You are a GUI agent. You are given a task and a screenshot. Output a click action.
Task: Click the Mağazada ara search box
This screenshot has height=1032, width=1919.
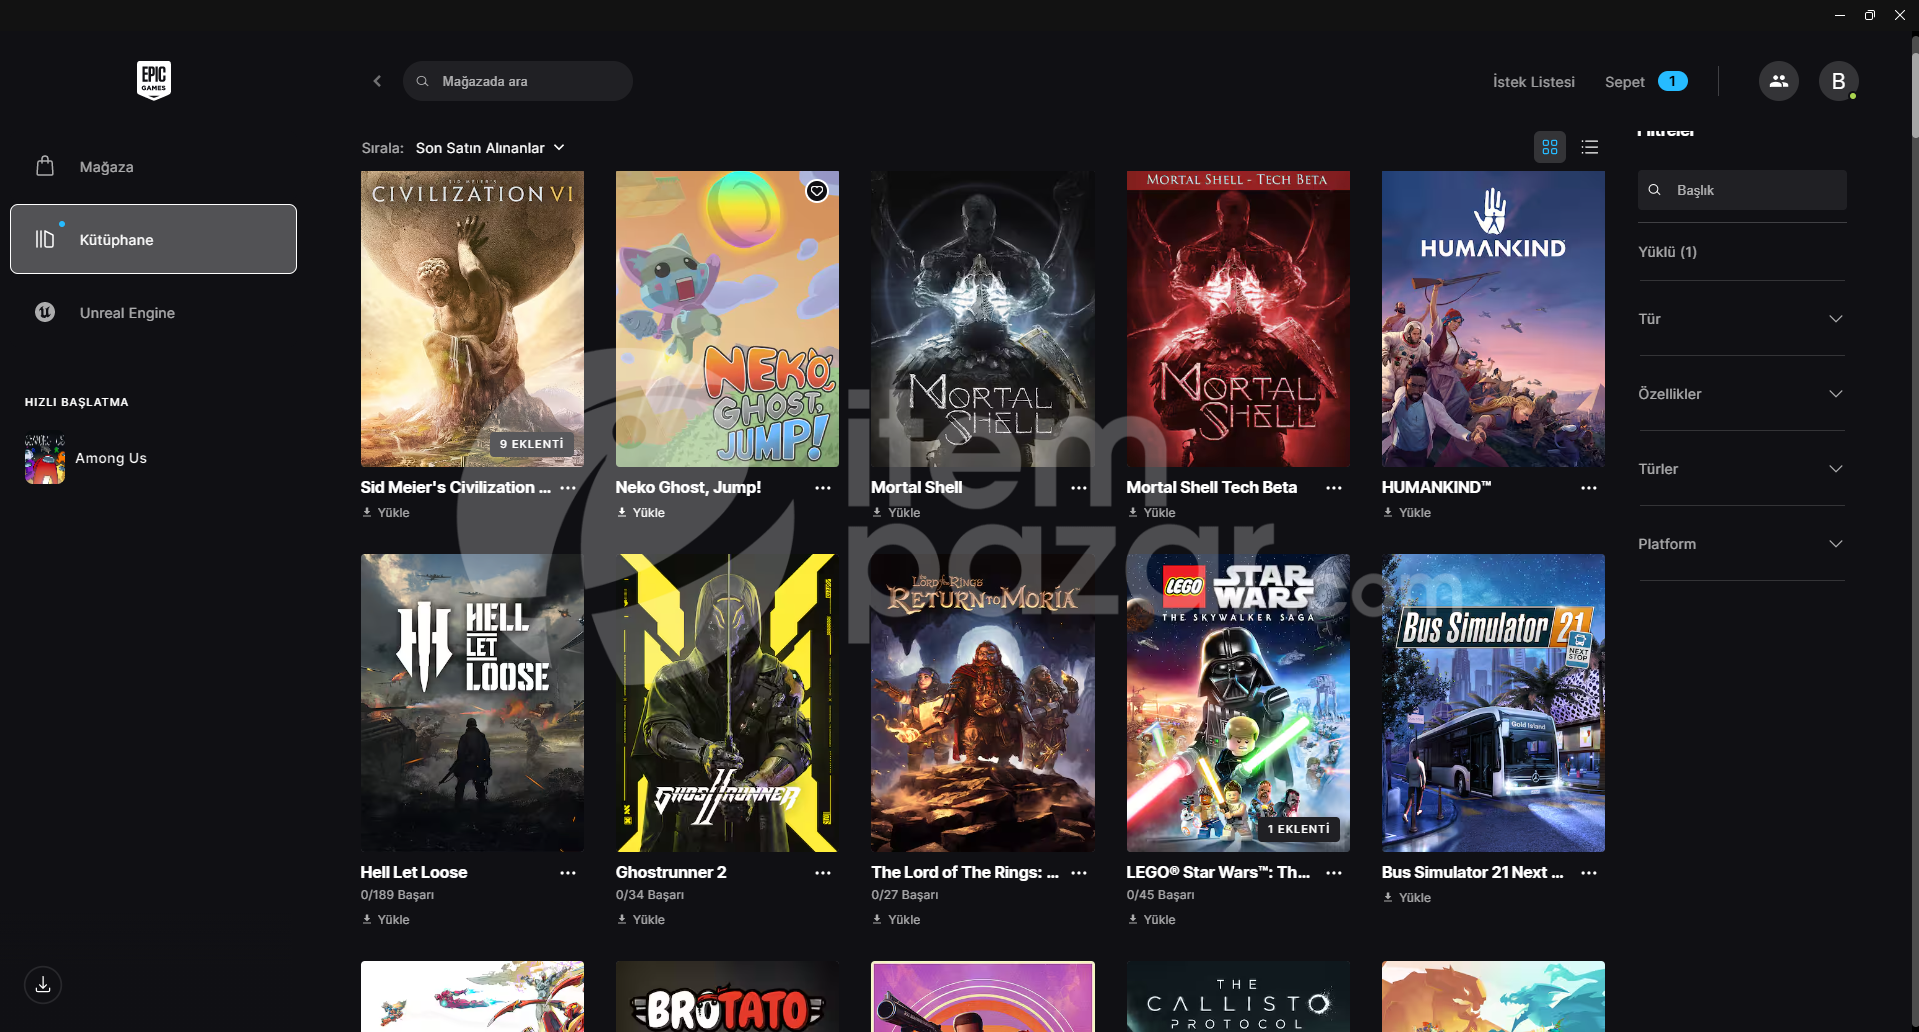click(x=518, y=81)
